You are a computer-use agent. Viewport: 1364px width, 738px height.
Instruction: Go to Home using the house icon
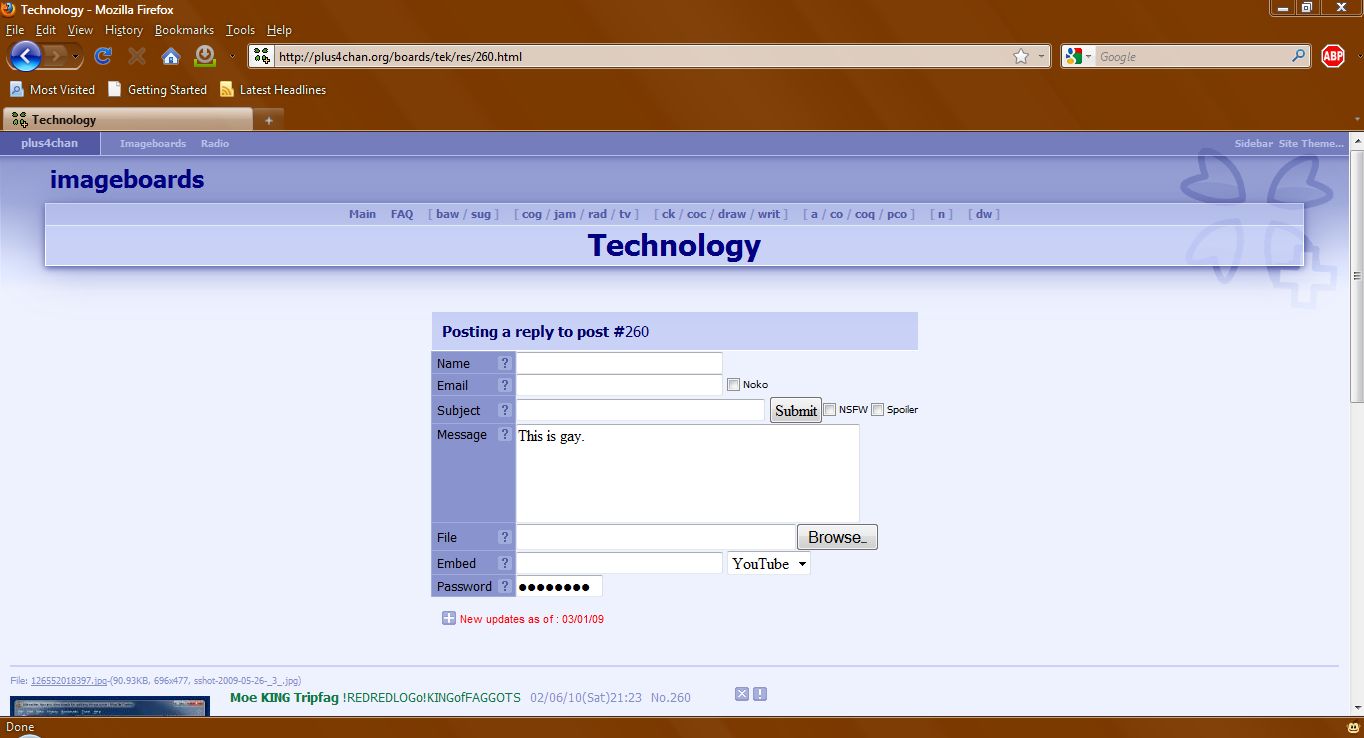171,57
